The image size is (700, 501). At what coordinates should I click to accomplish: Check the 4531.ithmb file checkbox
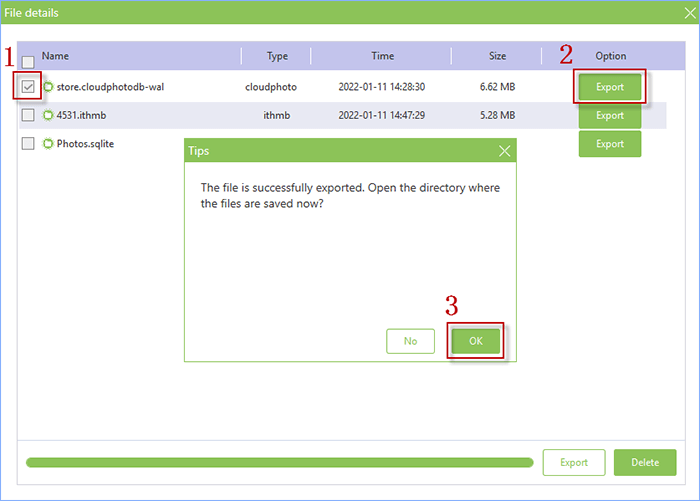pos(28,115)
